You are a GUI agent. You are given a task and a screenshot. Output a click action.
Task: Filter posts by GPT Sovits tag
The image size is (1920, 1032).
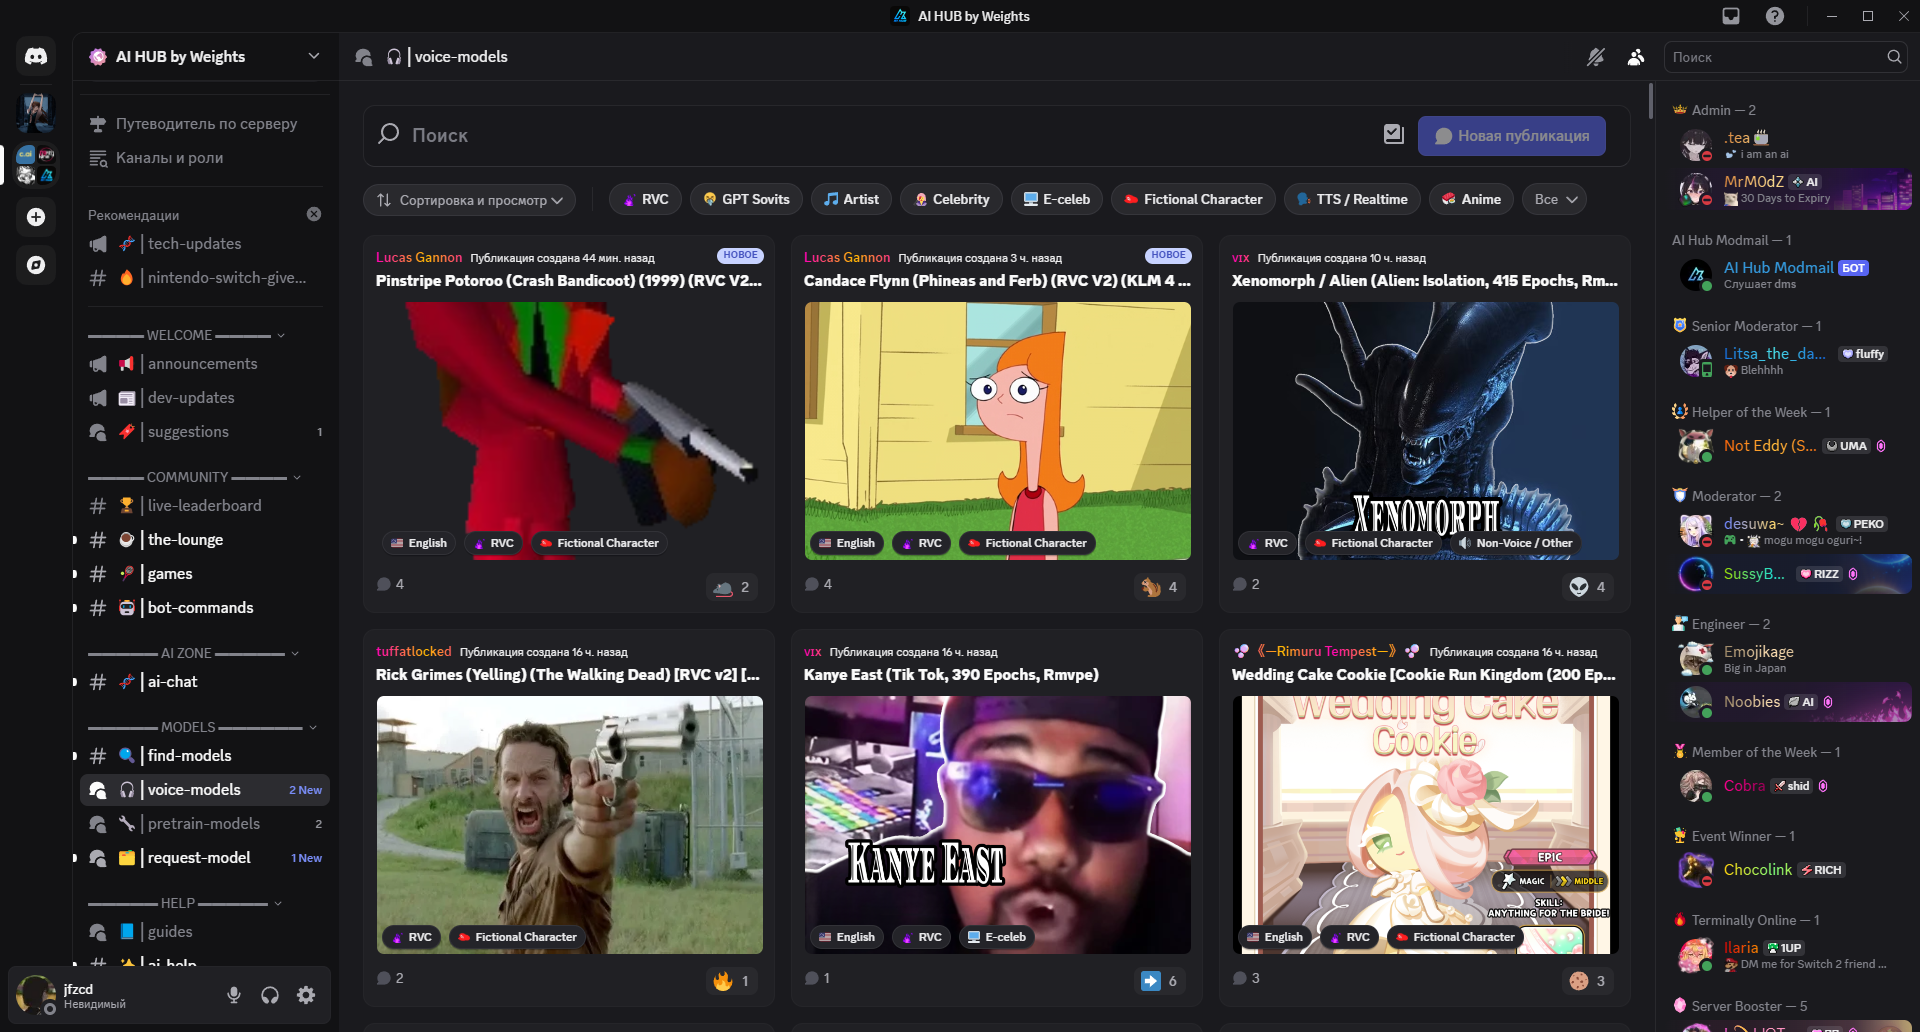(x=746, y=199)
